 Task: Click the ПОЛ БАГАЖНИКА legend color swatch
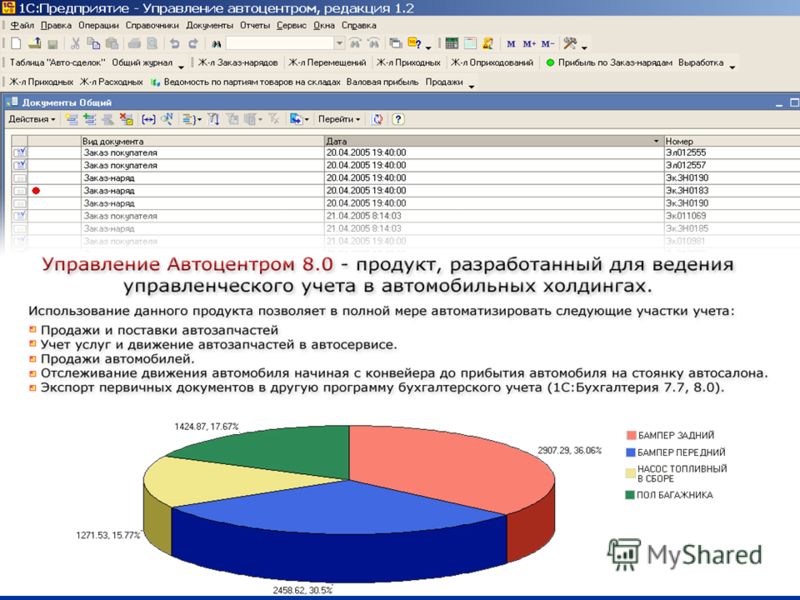pos(631,495)
